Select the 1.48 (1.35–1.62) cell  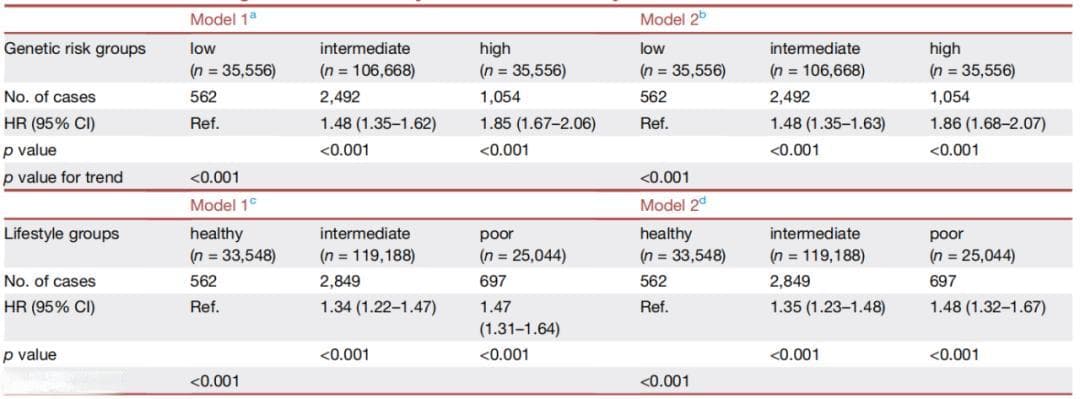tap(377, 125)
